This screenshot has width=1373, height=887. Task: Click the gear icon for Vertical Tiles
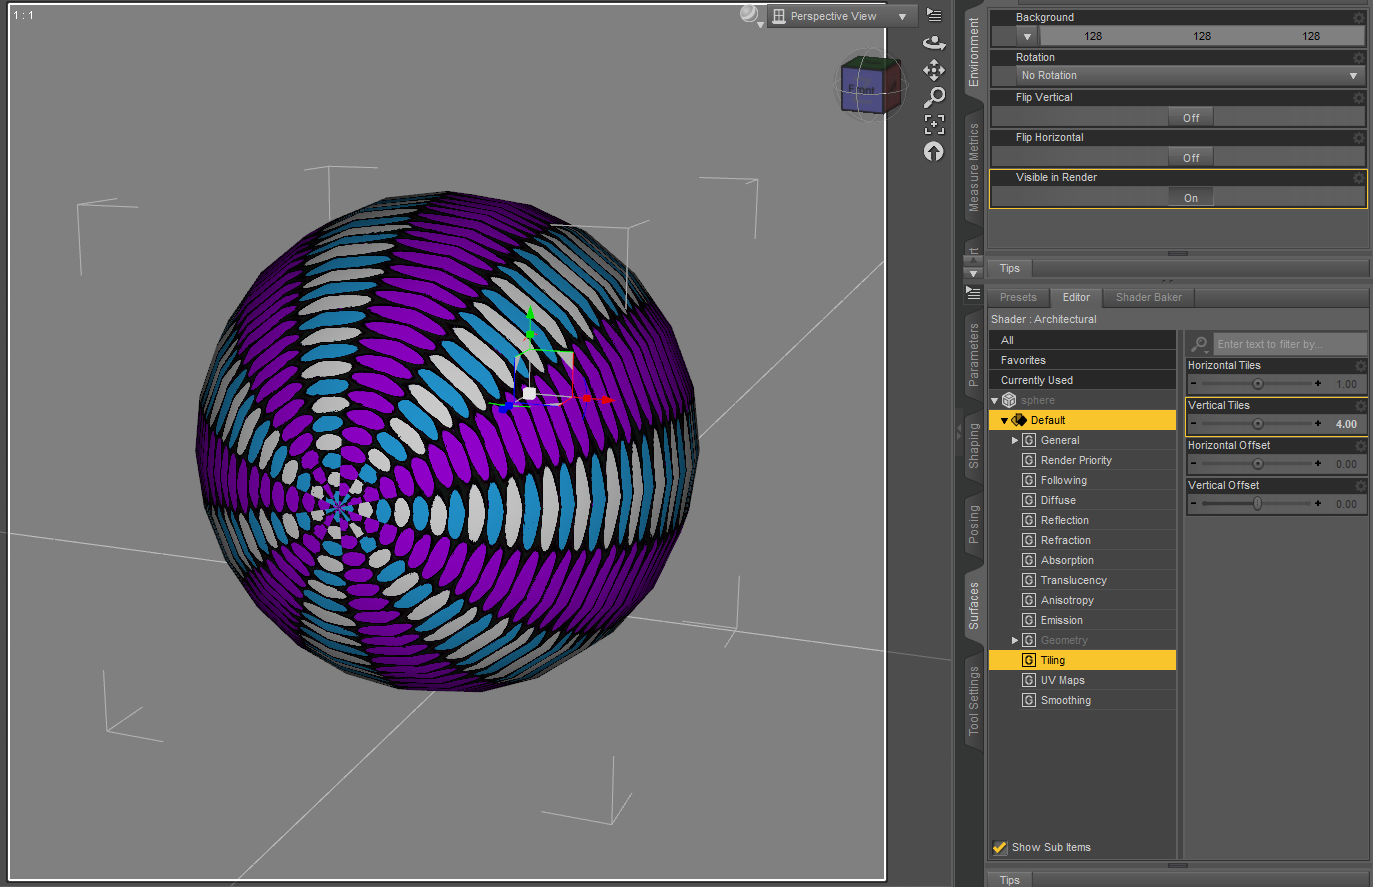coord(1359,406)
